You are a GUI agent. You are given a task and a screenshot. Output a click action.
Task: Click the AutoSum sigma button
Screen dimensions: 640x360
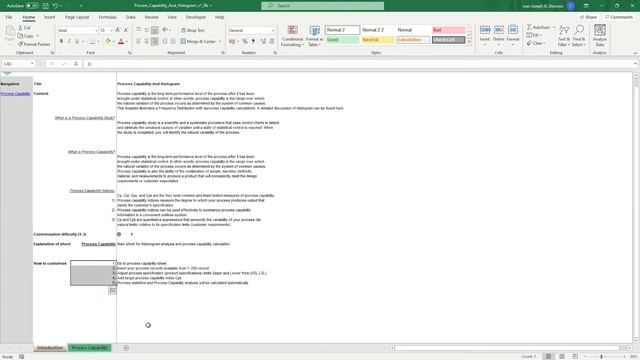(x=538, y=27)
